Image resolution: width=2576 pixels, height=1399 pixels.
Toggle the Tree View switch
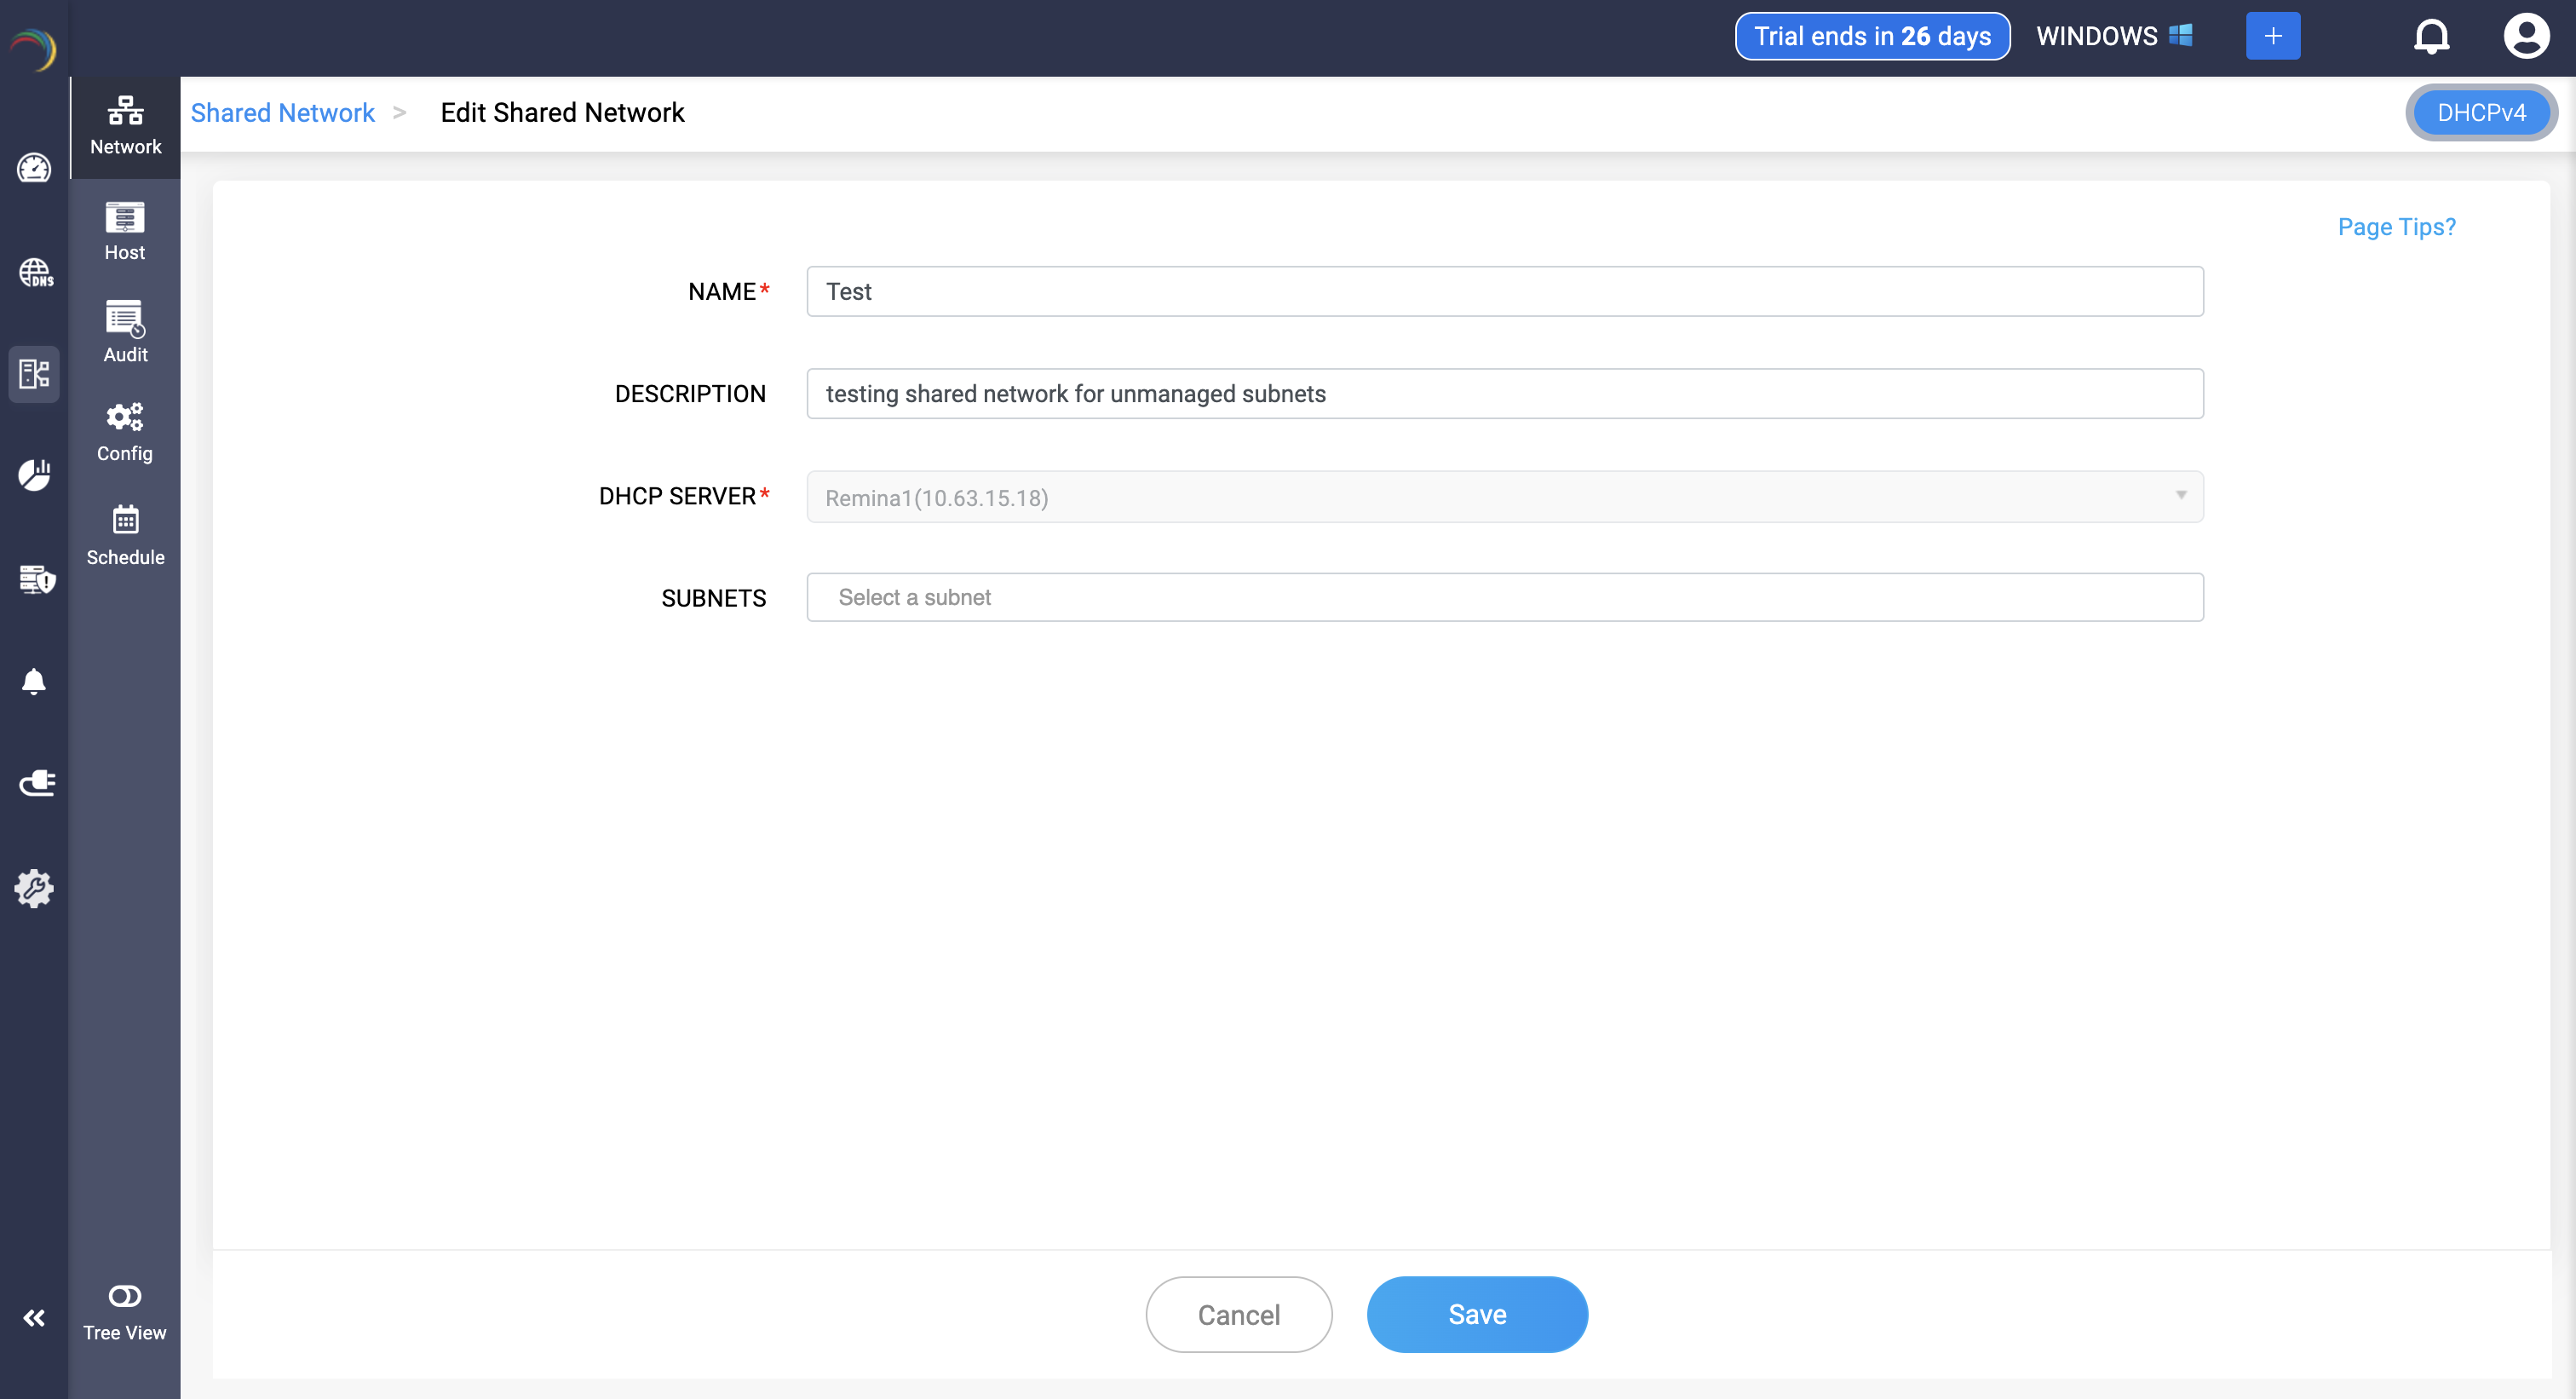point(125,1296)
